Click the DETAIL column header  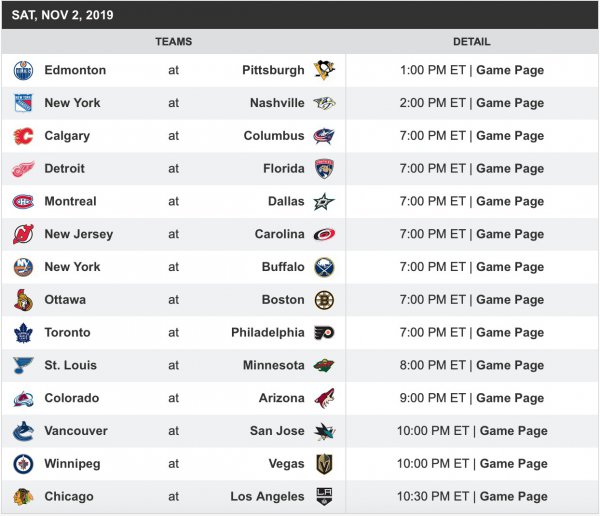[x=472, y=42]
